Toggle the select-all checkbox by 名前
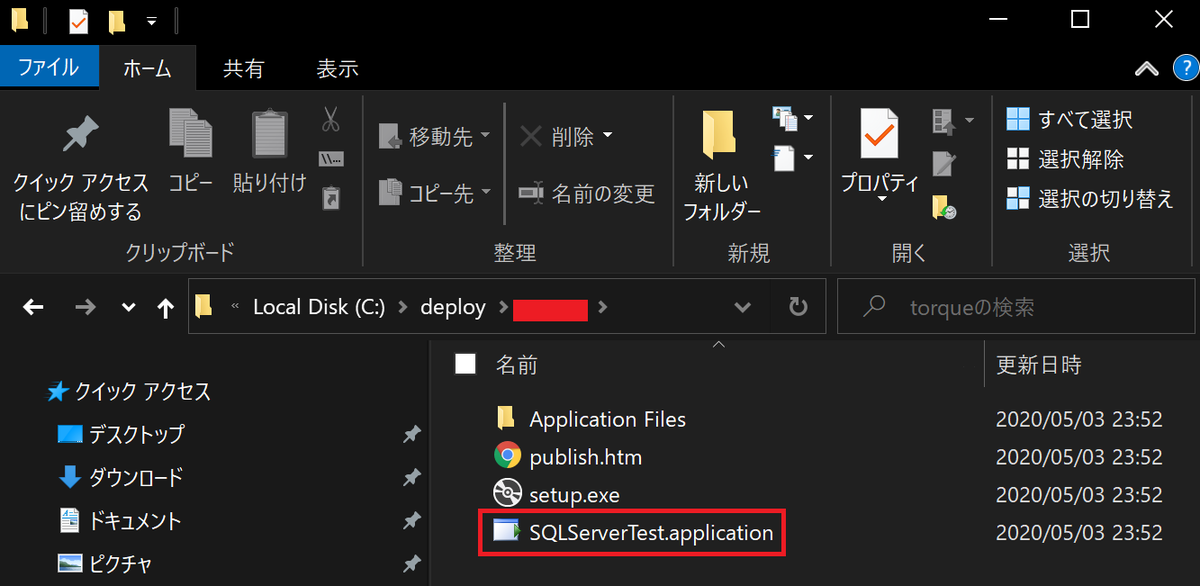The width and height of the screenshot is (1200, 586). point(465,365)
